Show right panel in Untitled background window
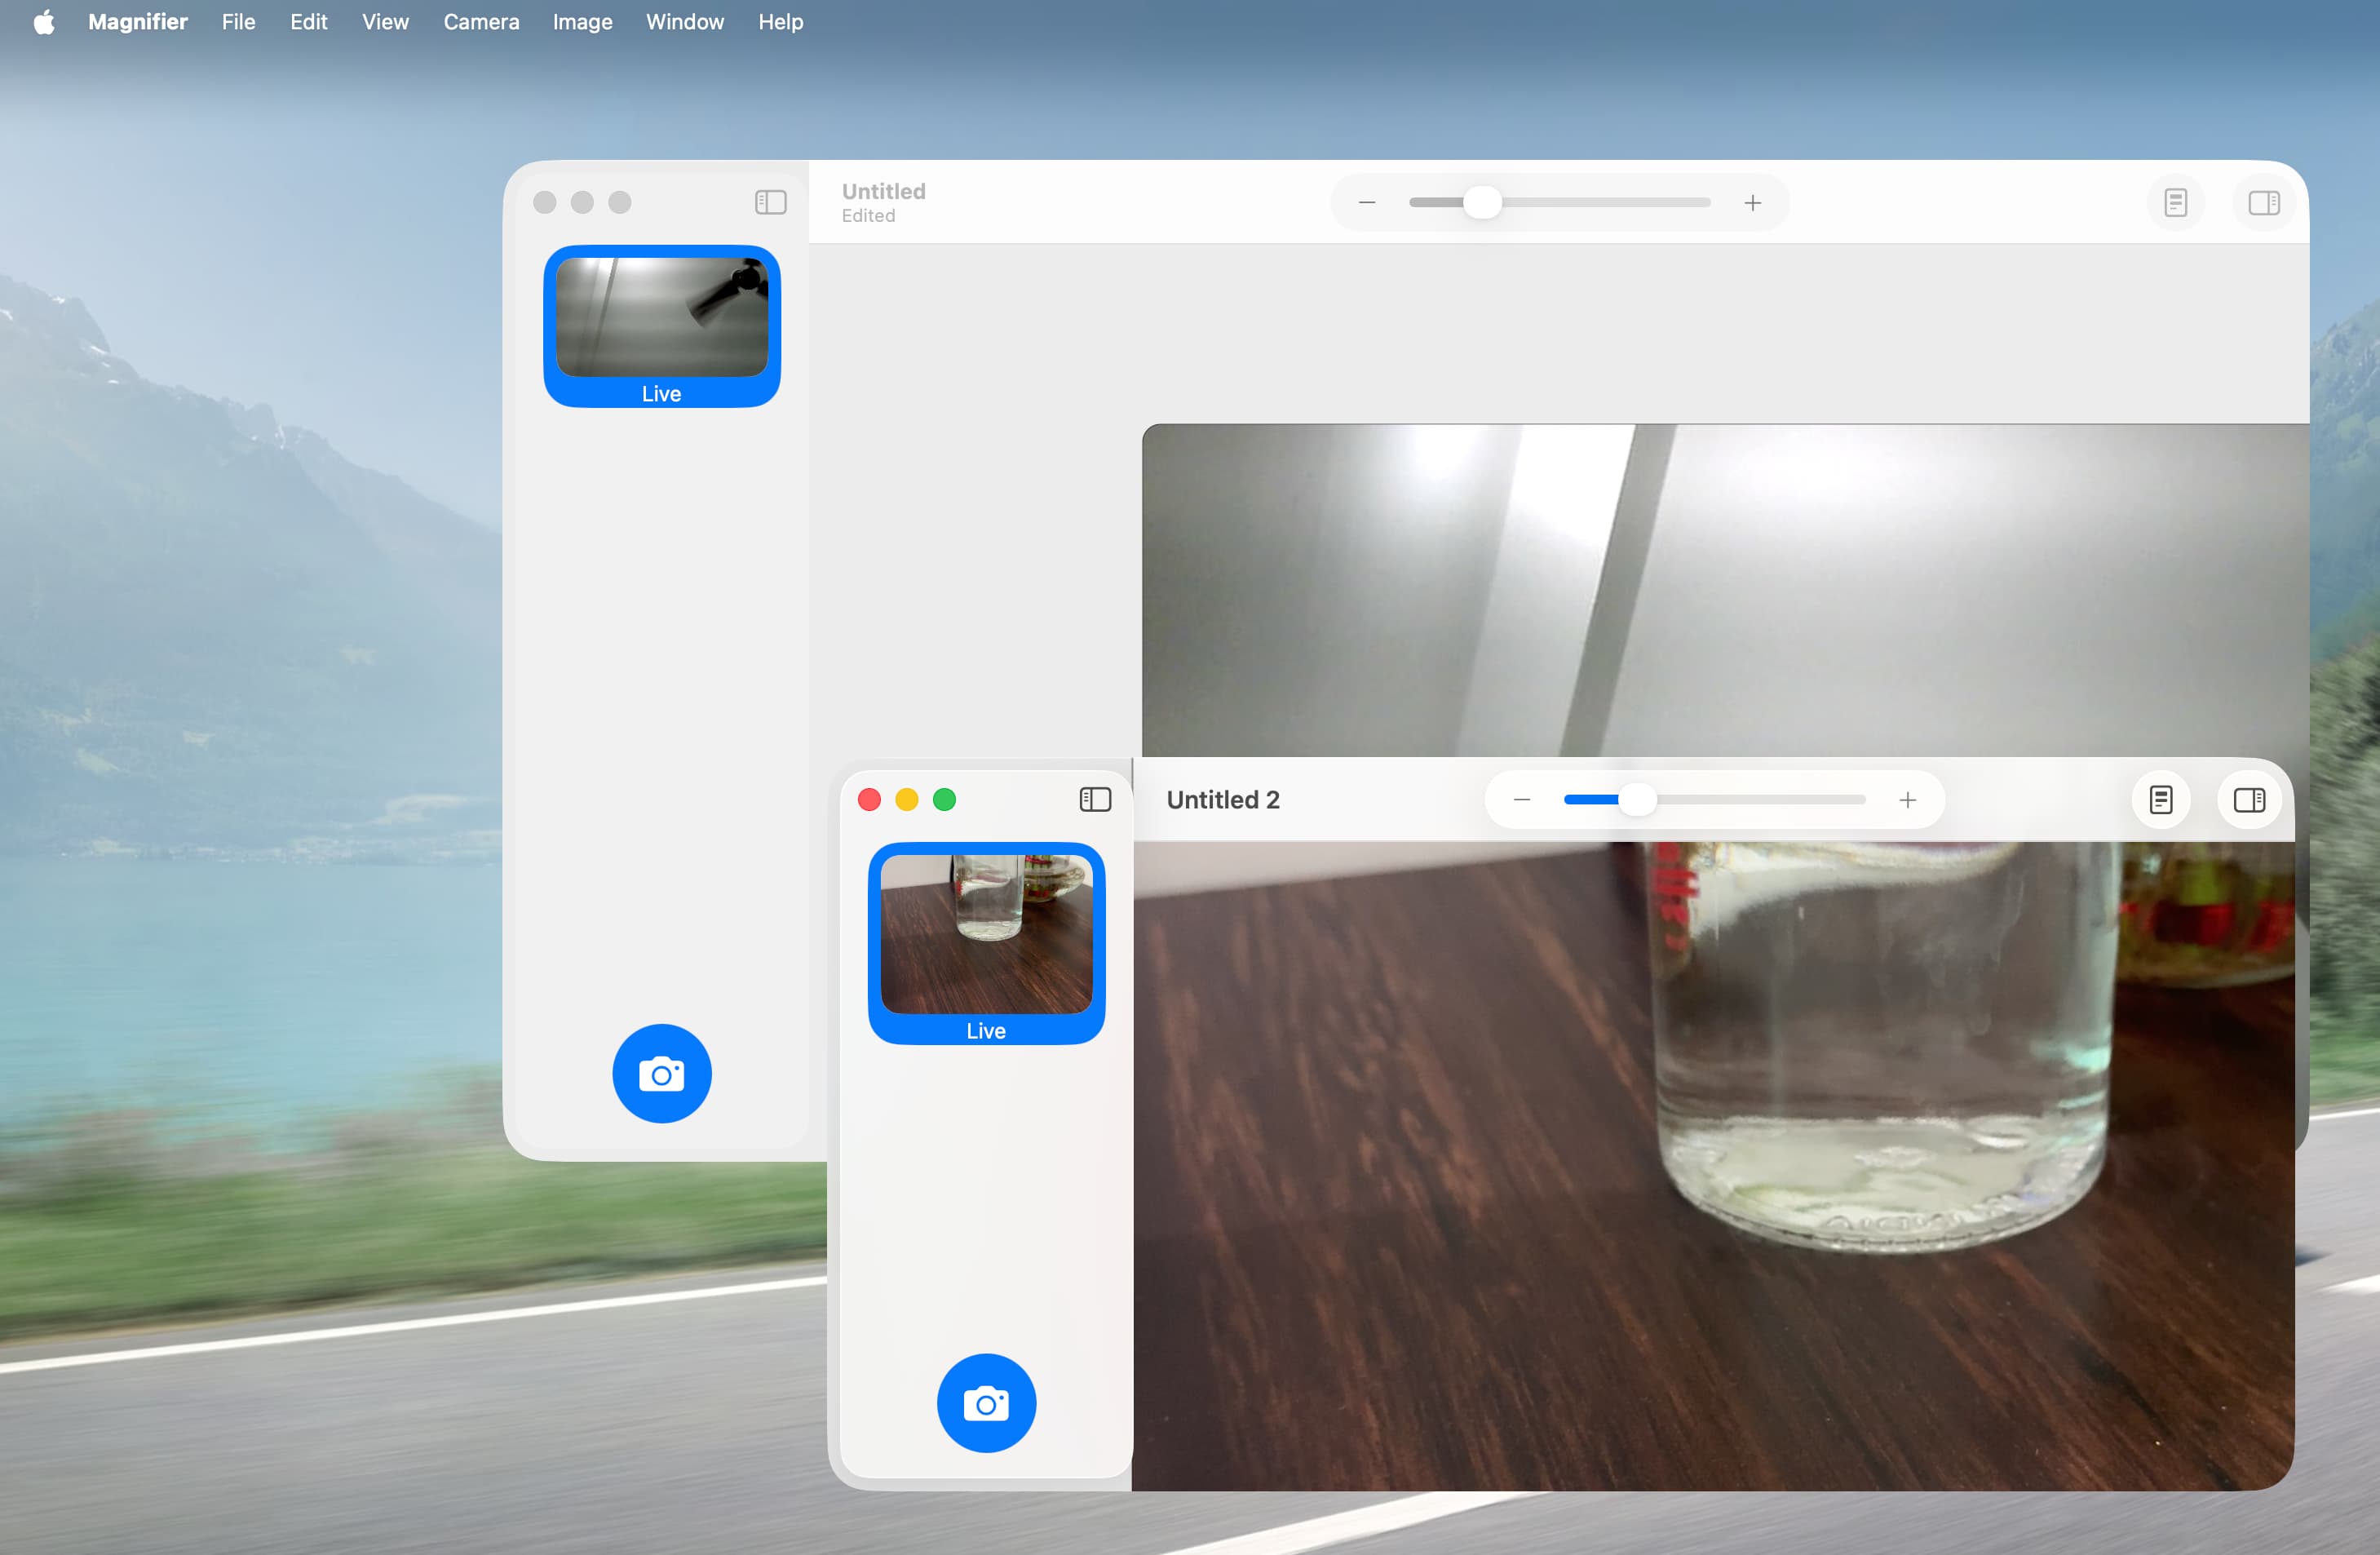Screen dimensions: 2380x1555 [x=2263, y=203]
